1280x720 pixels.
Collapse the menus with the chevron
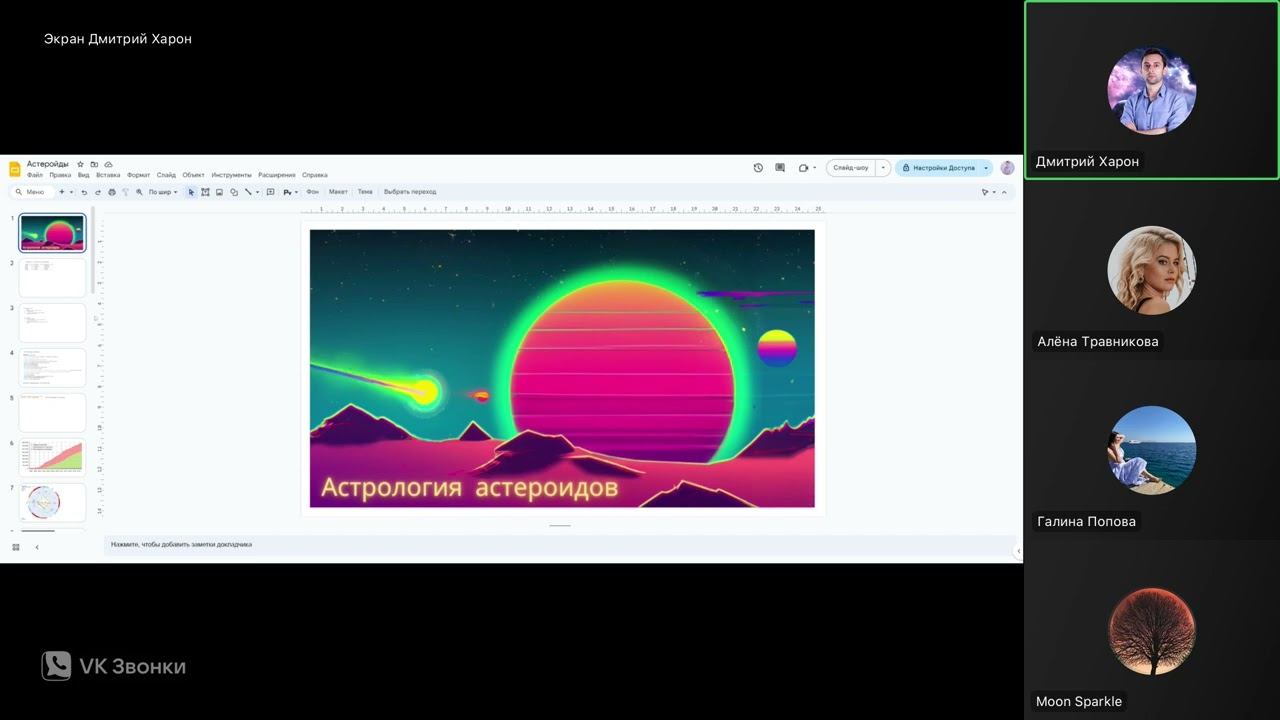(1004, 192)
